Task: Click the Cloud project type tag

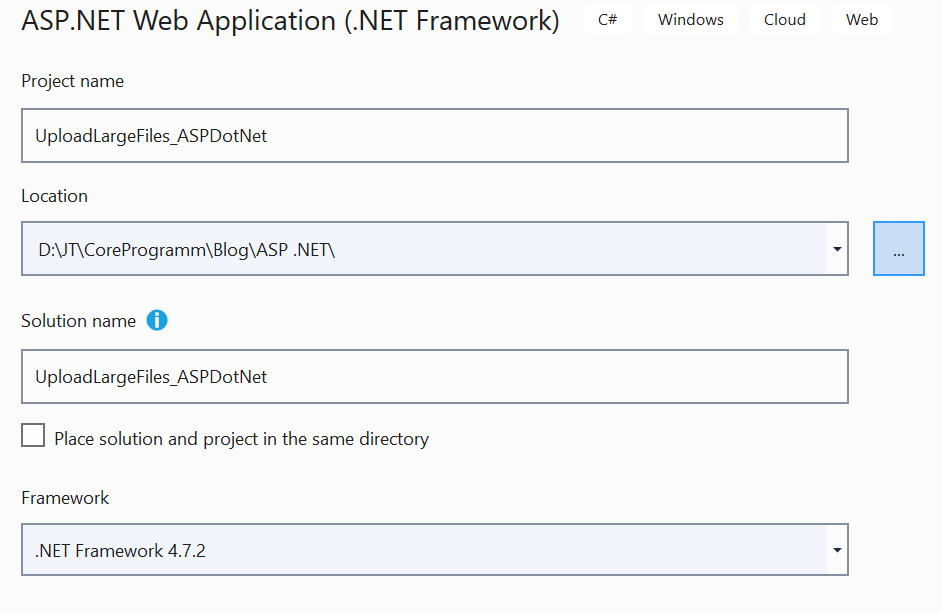Action: [x=785, y=20]
